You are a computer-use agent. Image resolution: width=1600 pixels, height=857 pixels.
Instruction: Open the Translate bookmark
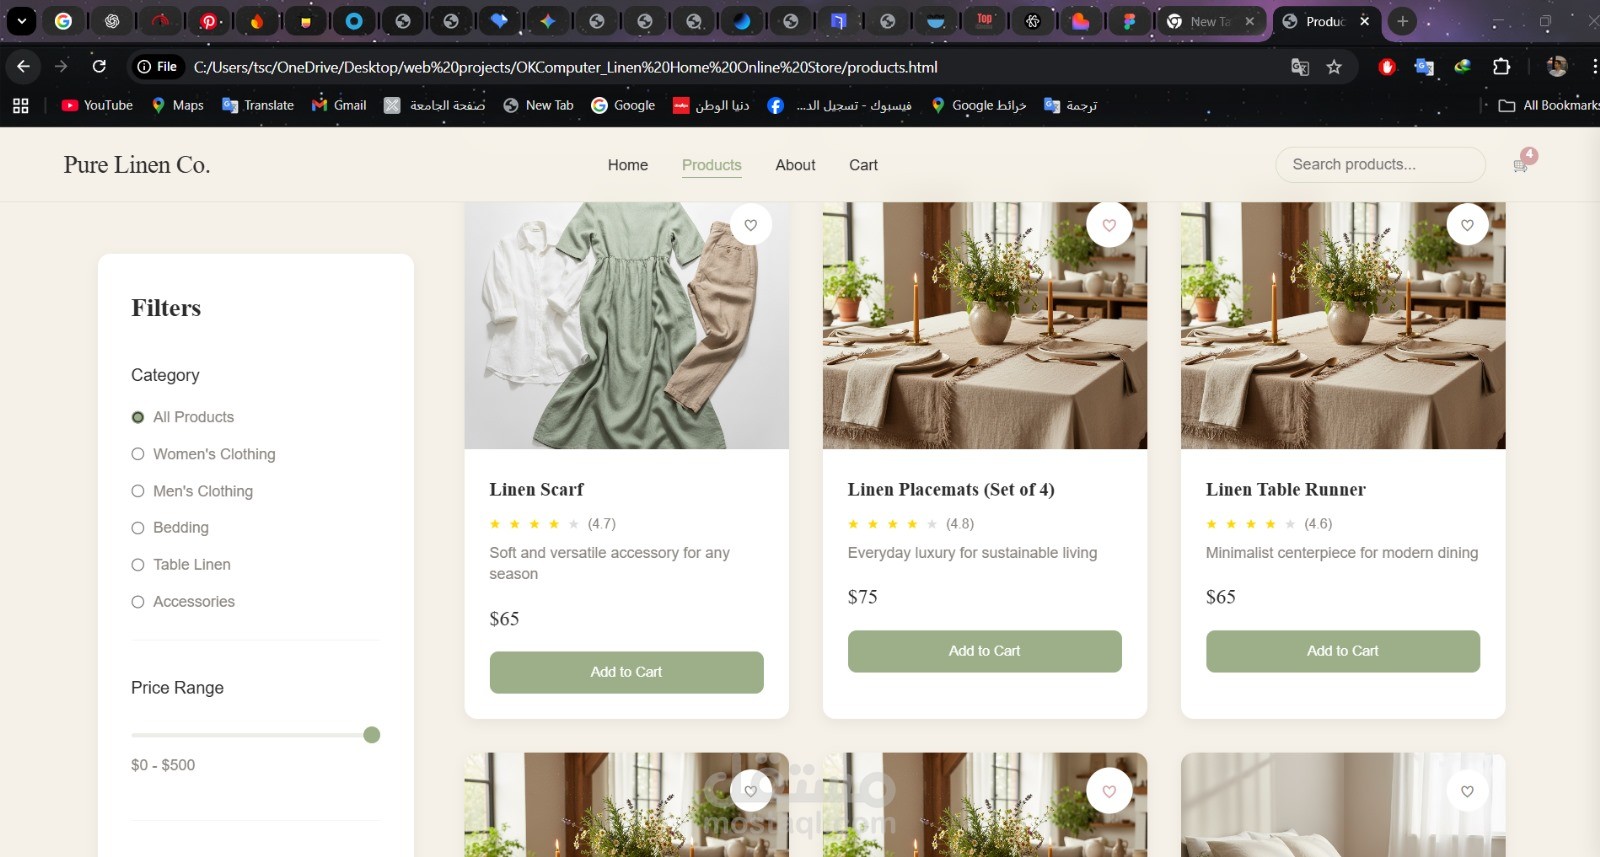point(258,105)
